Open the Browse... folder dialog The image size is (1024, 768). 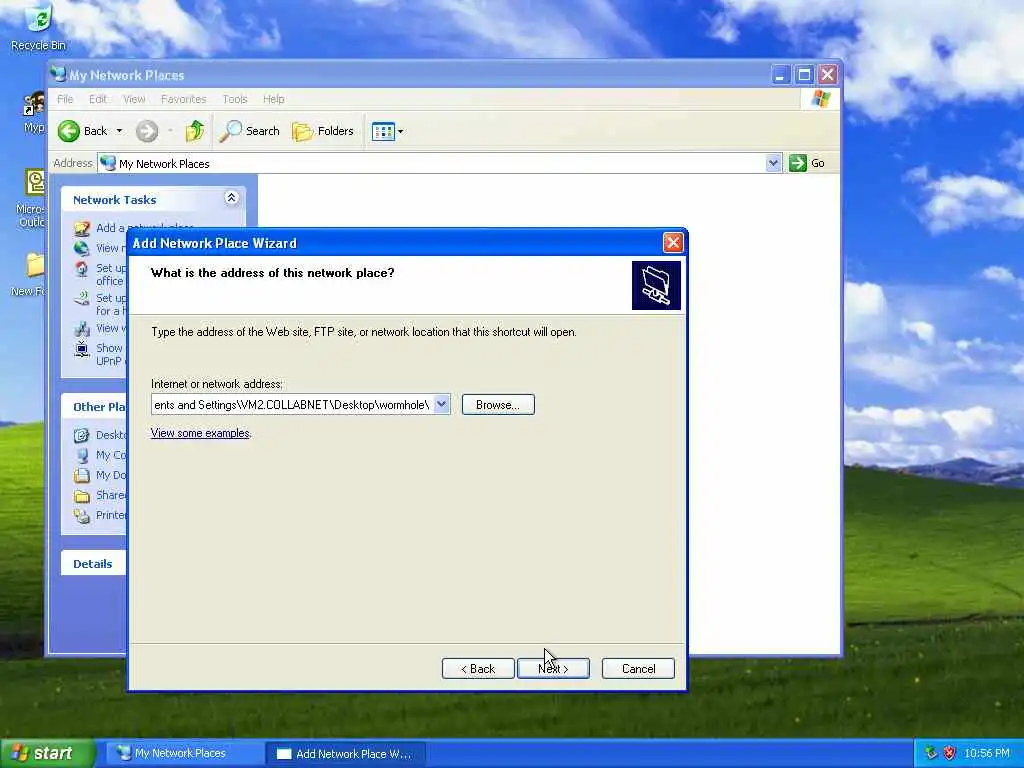pos(498,404)
